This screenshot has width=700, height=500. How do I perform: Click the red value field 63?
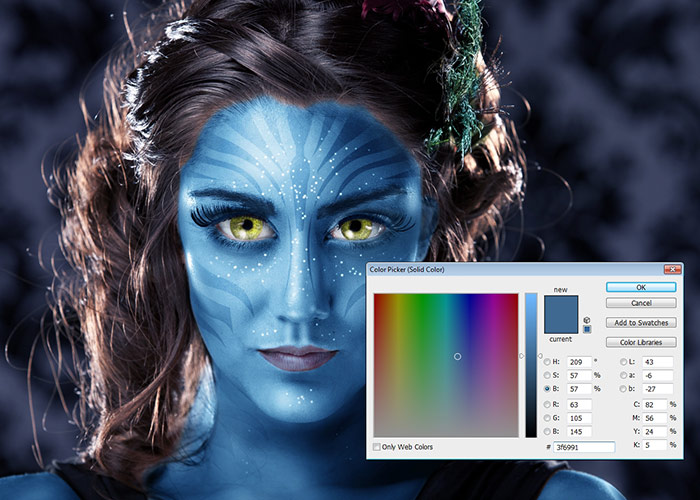(579, 404)
